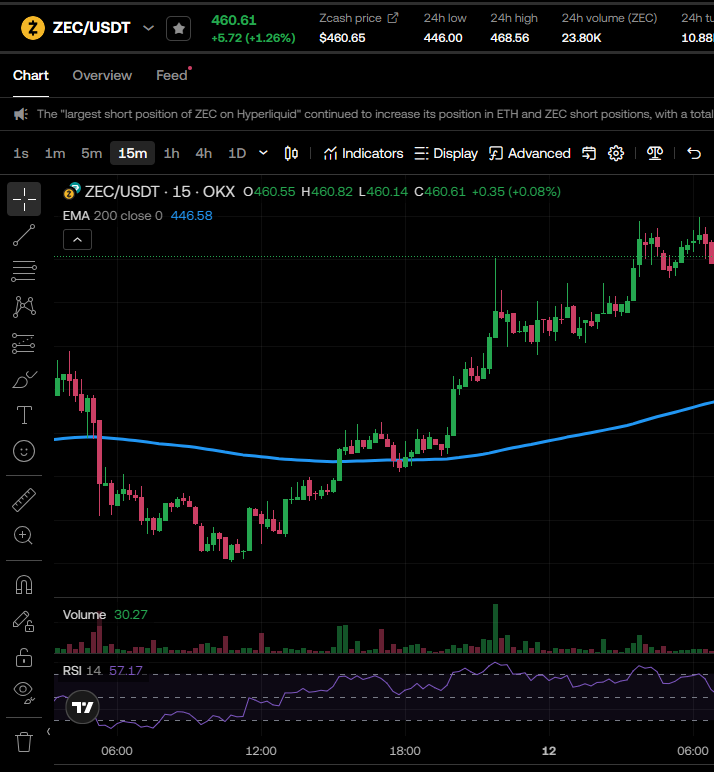Click the megaphone announcement icon

21,114
